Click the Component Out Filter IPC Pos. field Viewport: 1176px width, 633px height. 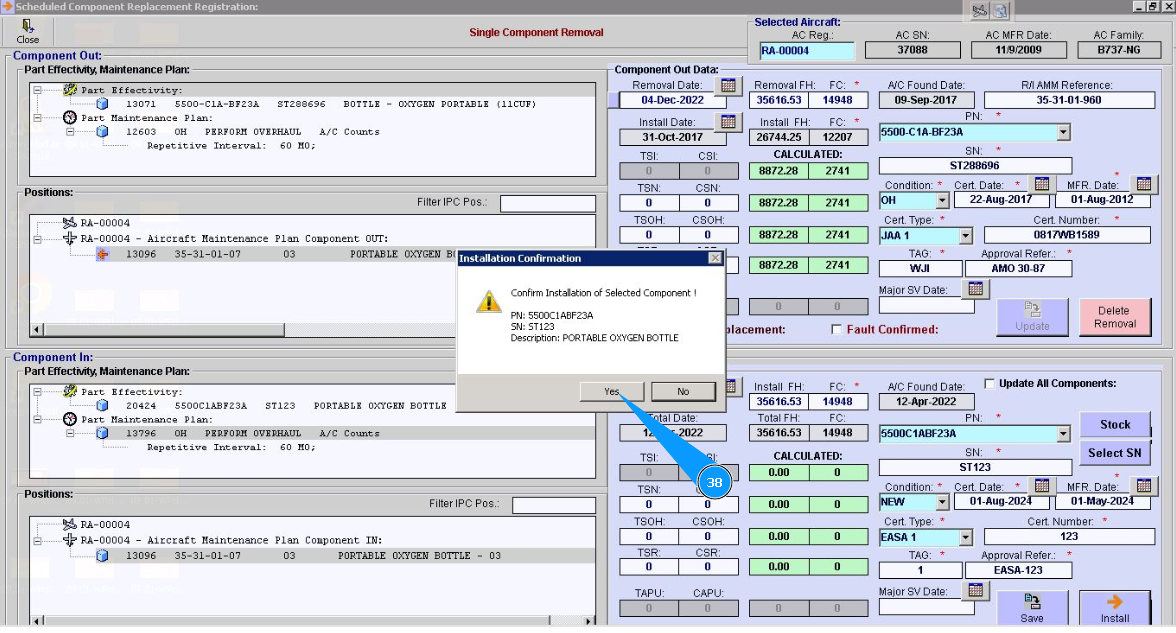547,204
